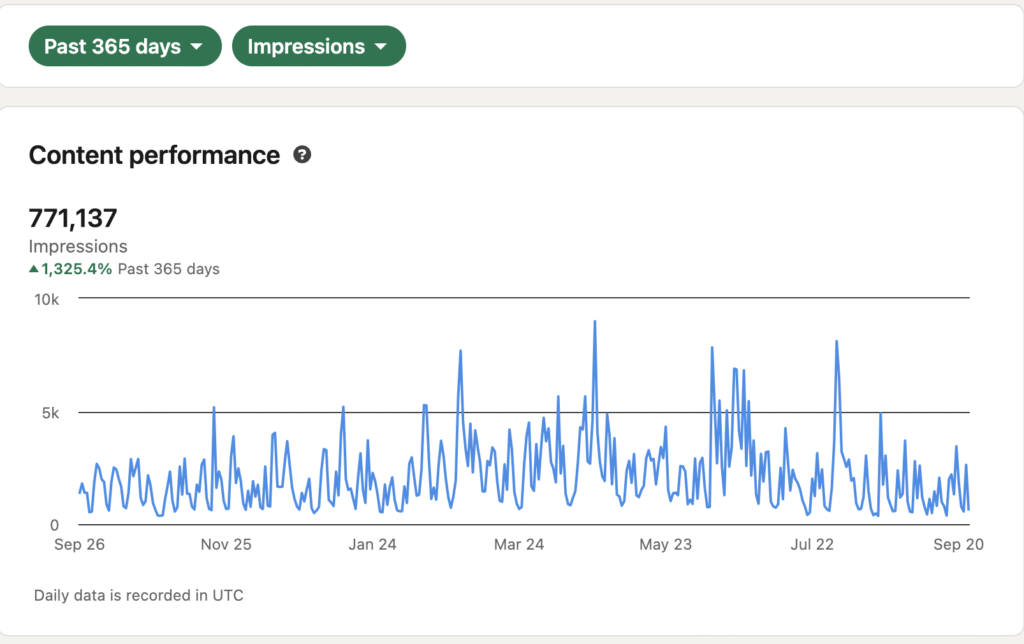Click the help question mark icon
Viewport: 1024px width, 644px height.
click(301, 155)
